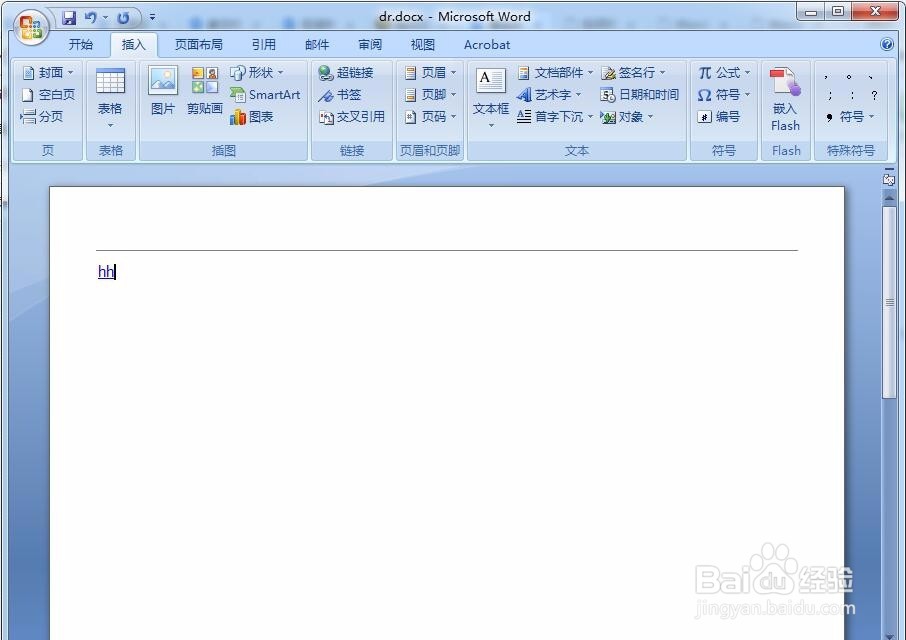Insert the full stop special symbol
Screen dimensions: 906x640
click(849, 76)
